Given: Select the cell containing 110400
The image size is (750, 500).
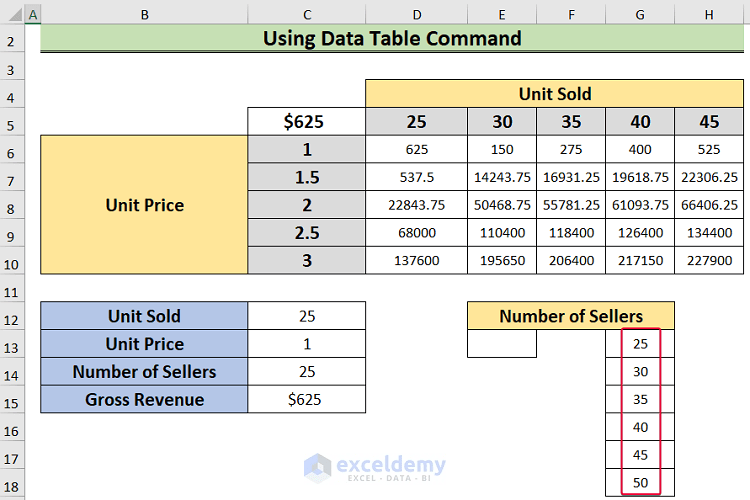Looking at the screenshot, I should tap(502, 233).
